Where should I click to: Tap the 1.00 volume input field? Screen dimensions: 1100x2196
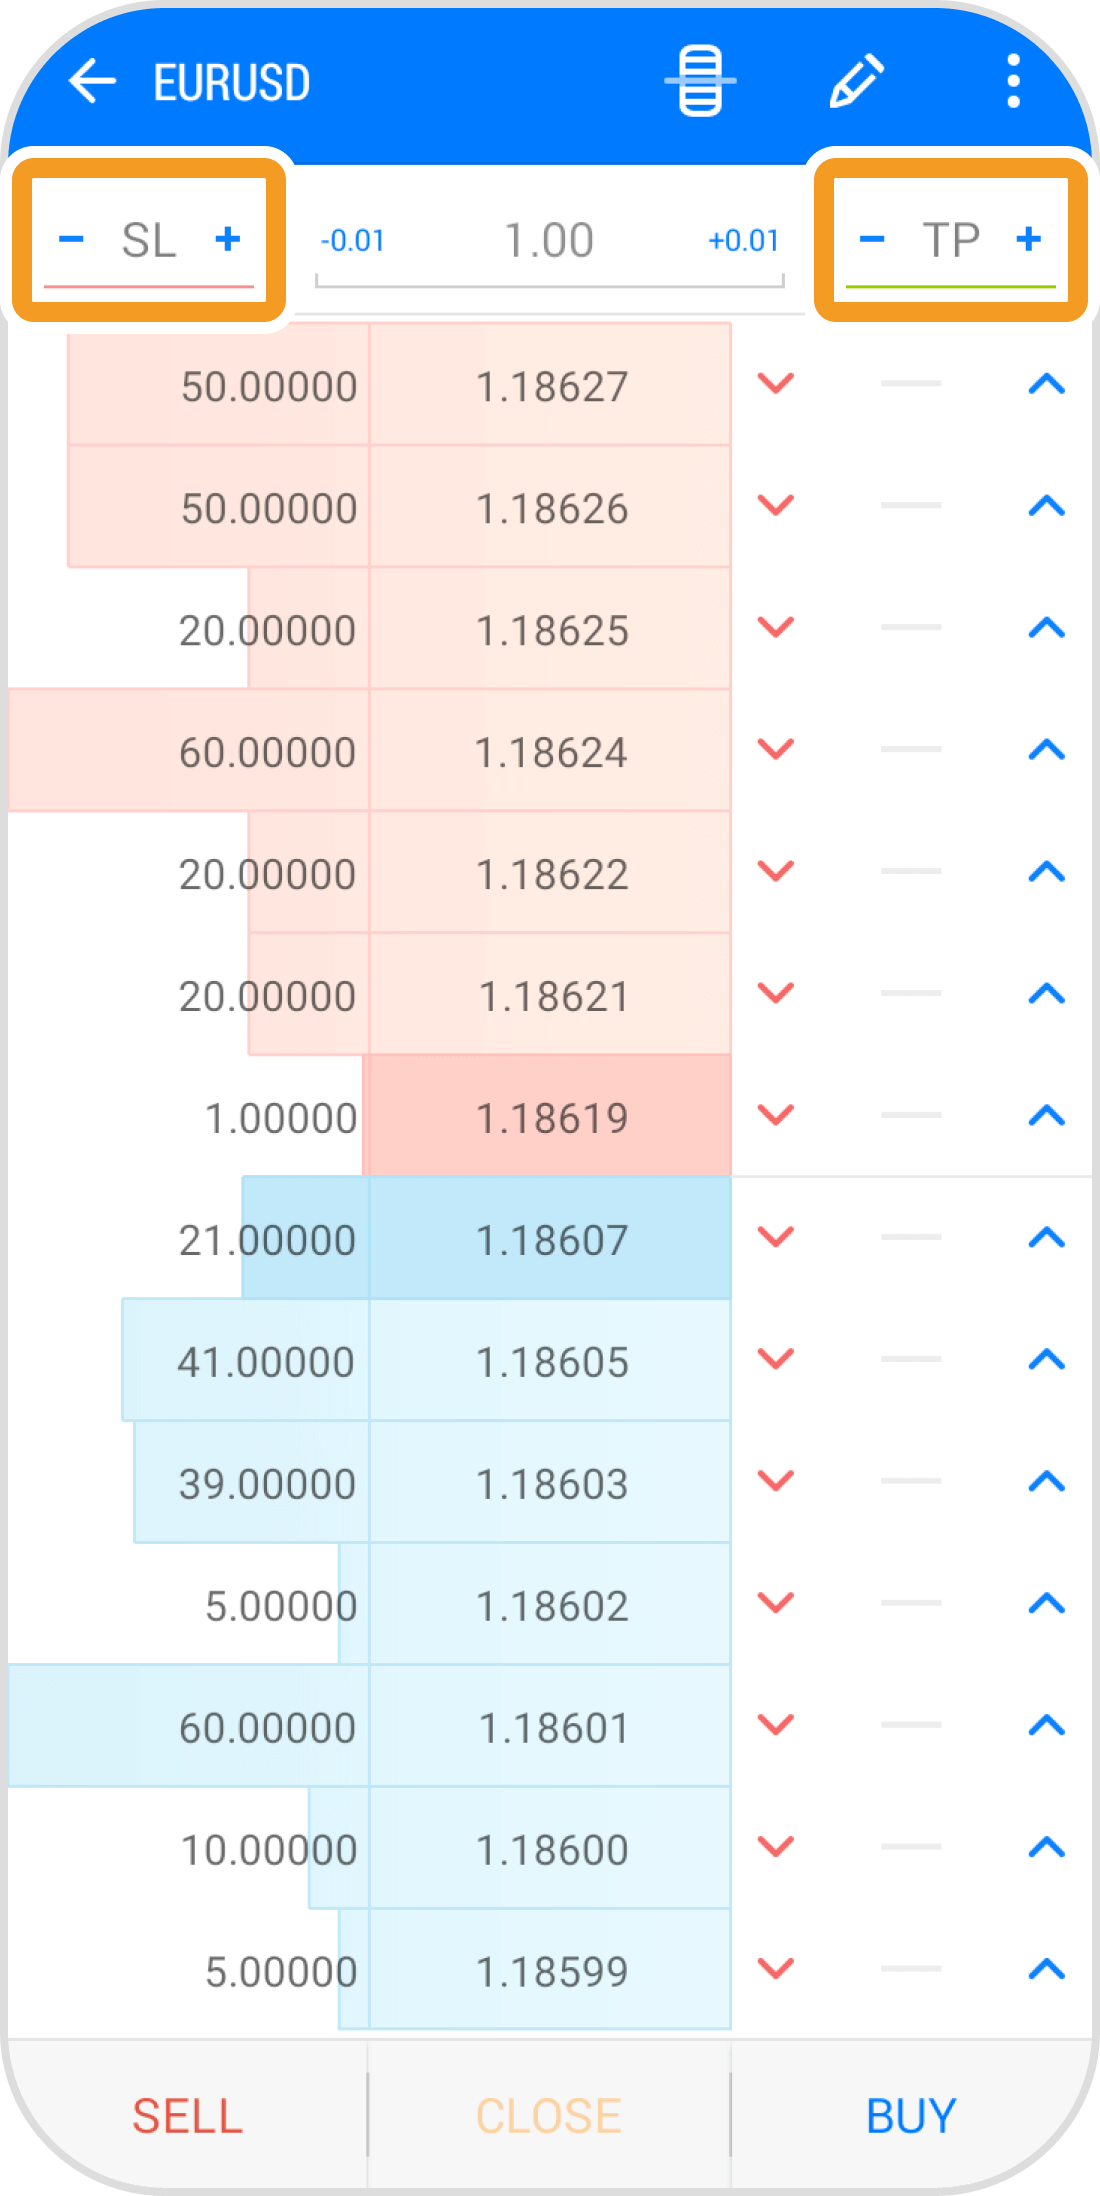(x=549, y=241)
